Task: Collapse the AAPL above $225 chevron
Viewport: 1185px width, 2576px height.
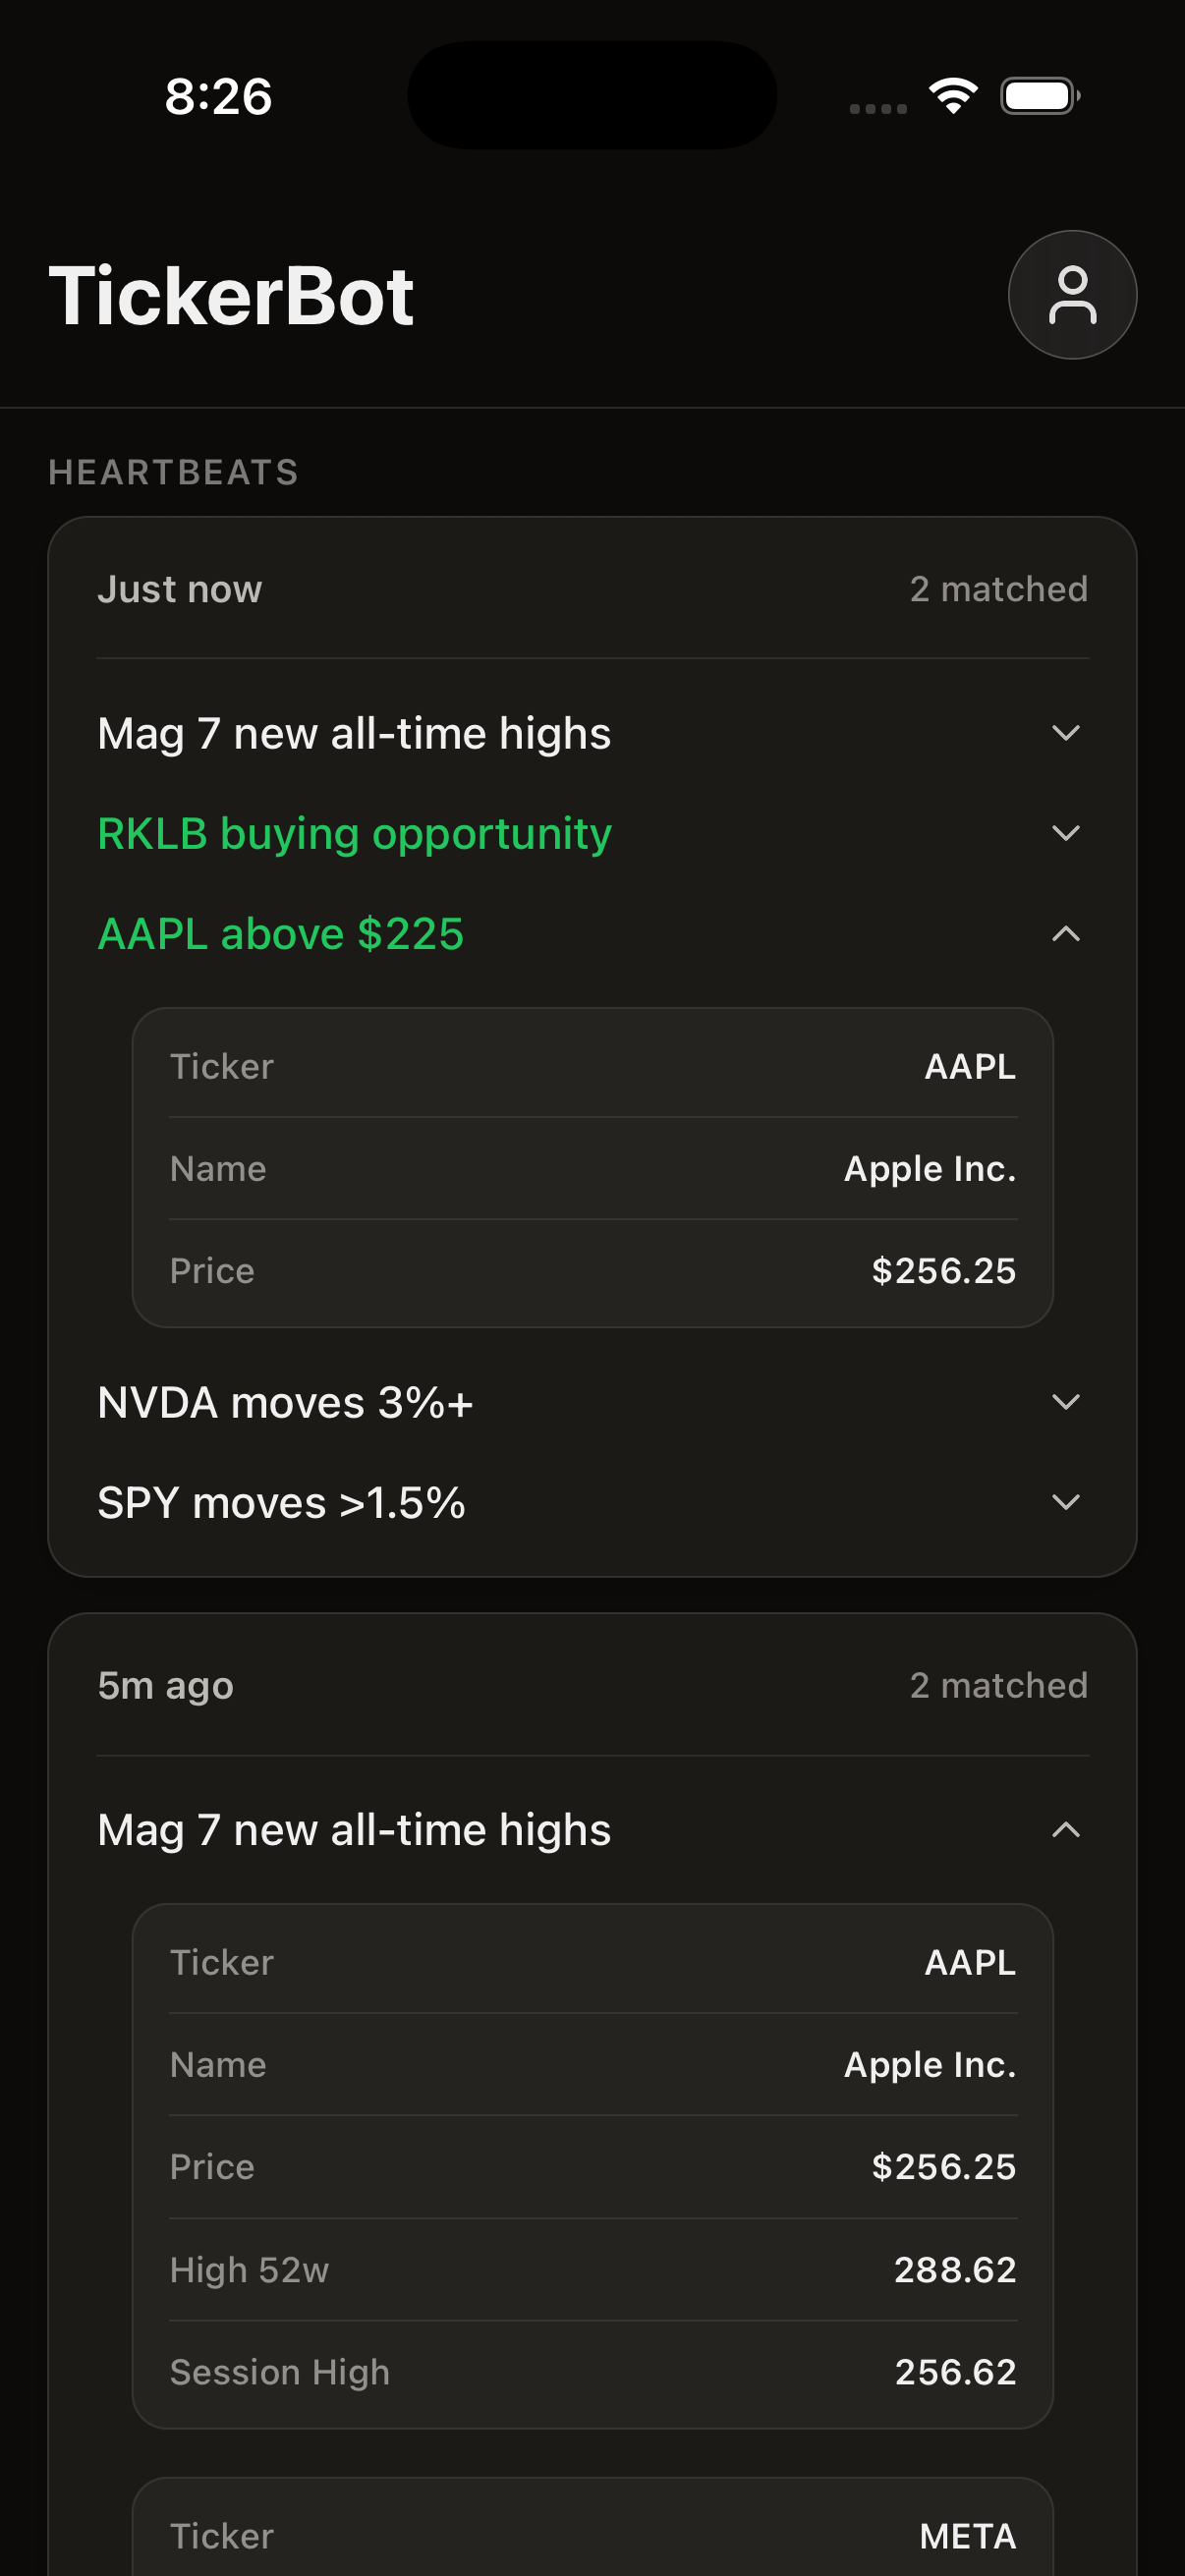Action: 1066,934
